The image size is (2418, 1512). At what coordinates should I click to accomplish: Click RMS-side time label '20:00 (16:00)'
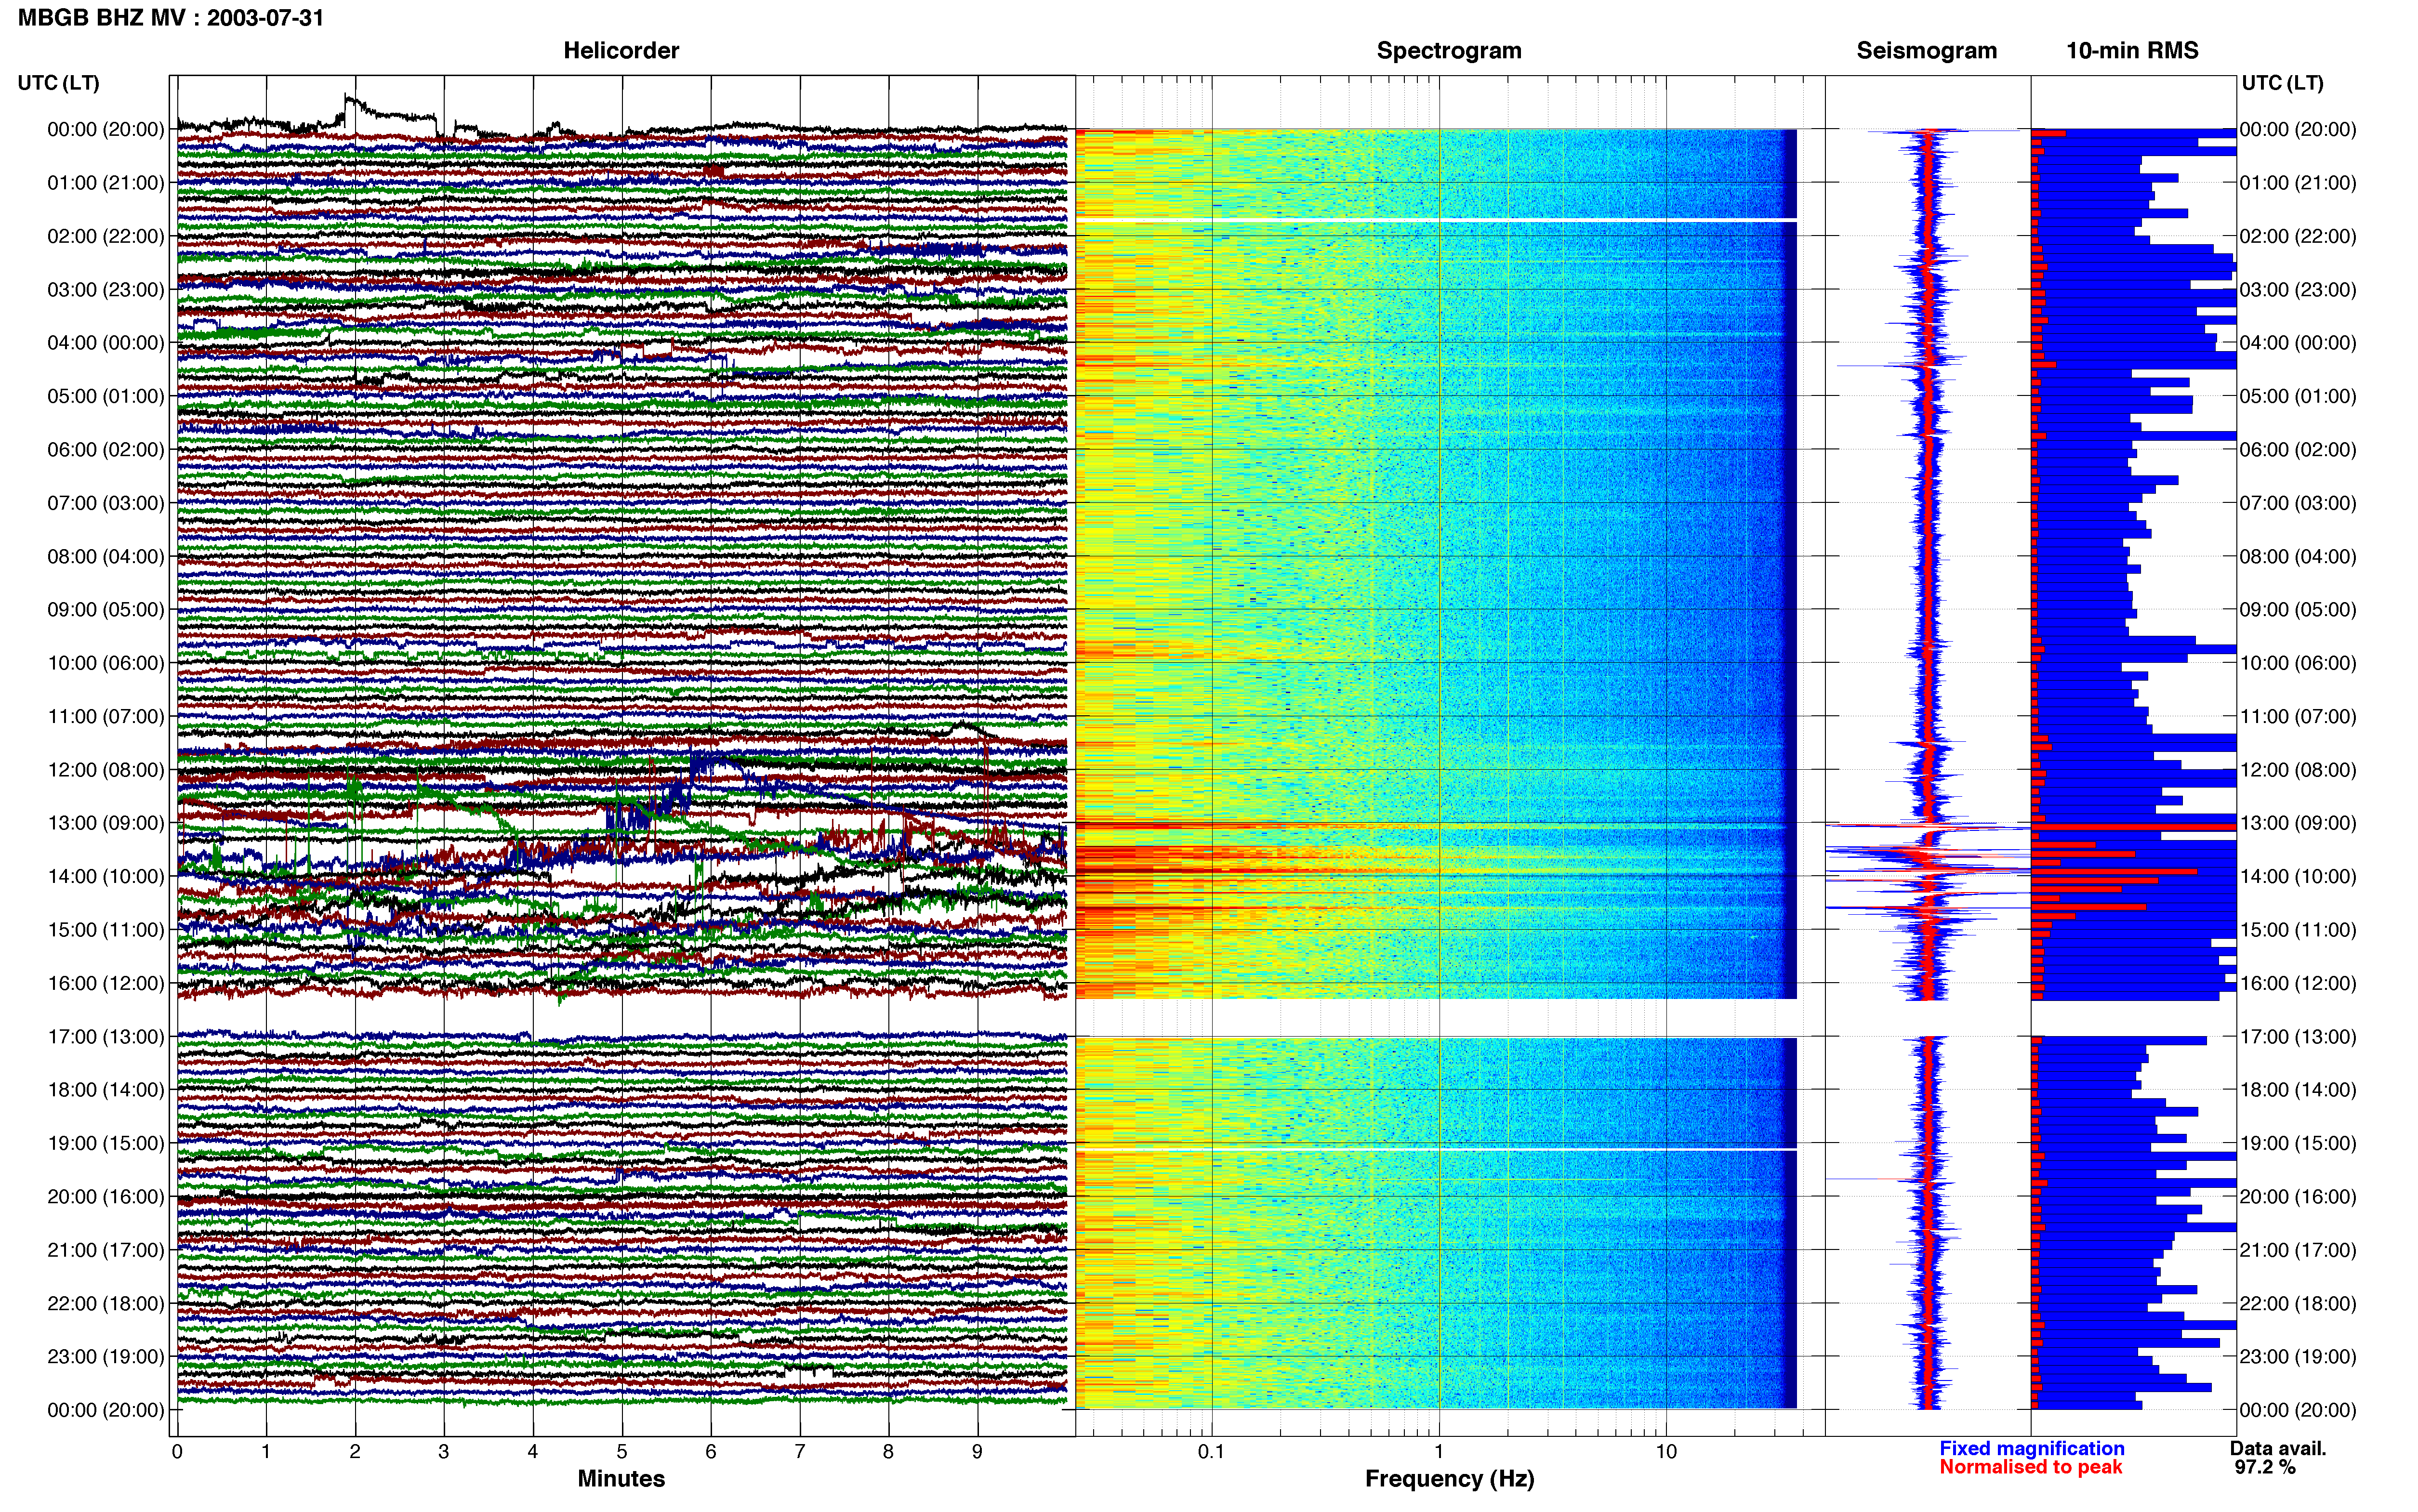(x=2298, y=1197)
